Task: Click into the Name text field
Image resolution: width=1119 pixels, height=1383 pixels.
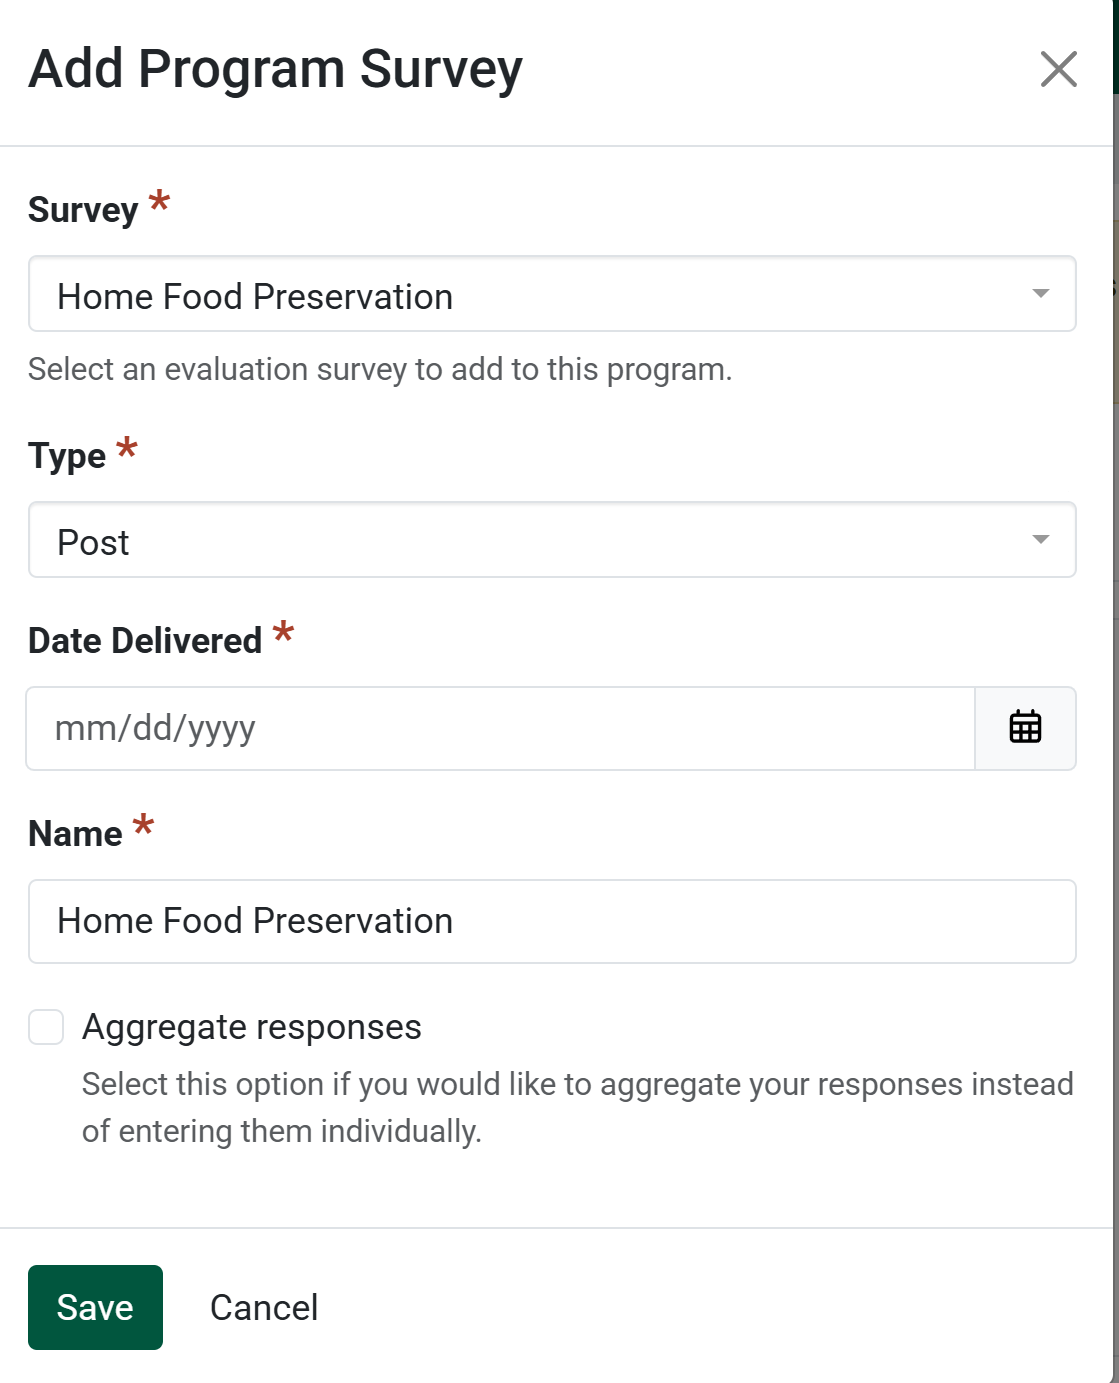Action: (x=552, y=921)
